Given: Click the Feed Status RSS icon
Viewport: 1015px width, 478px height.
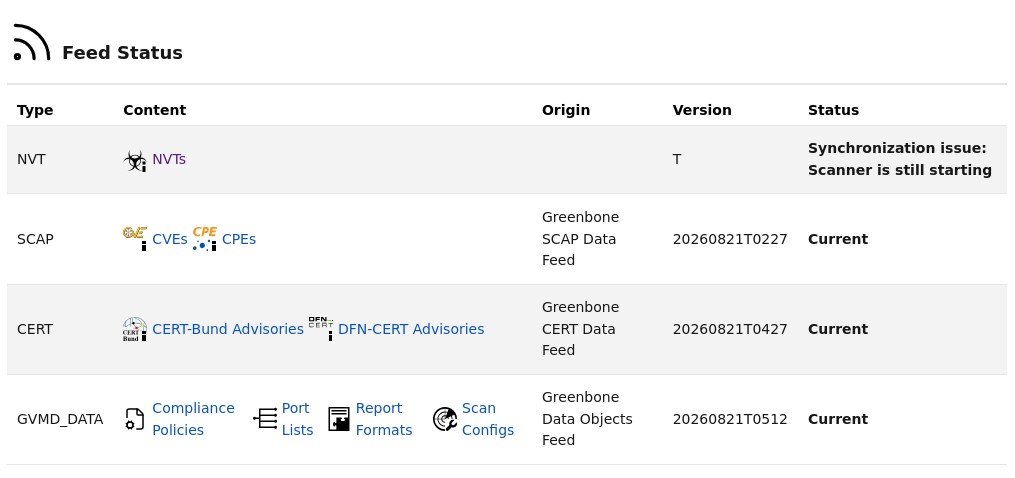Looking at the screenshot, I should [x=32, y=43].
